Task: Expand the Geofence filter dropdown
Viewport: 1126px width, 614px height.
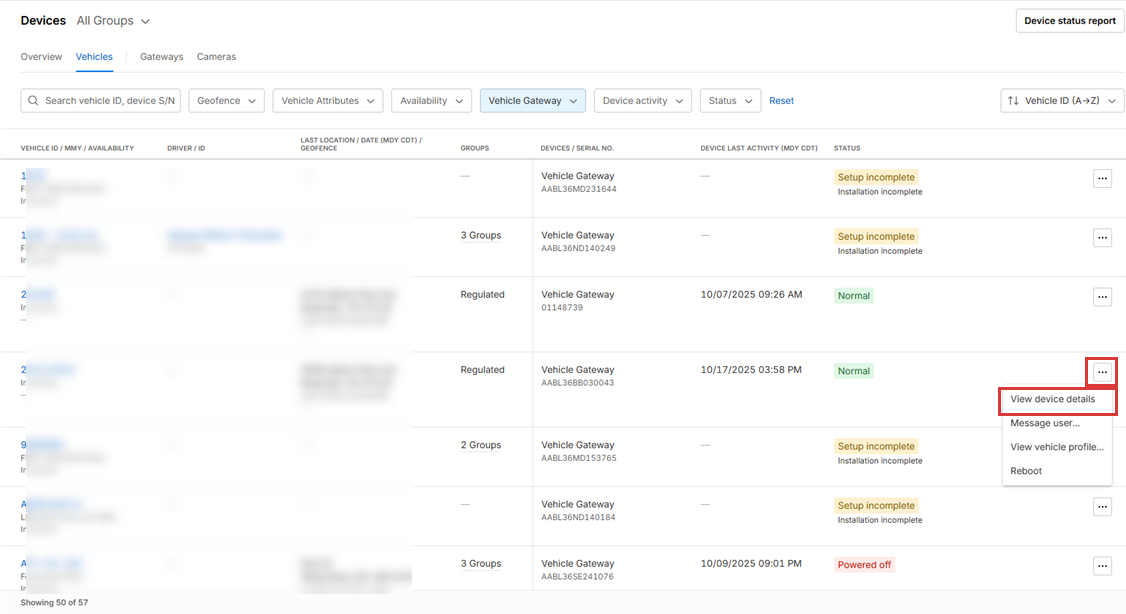Action: click(x=226, y=101)
